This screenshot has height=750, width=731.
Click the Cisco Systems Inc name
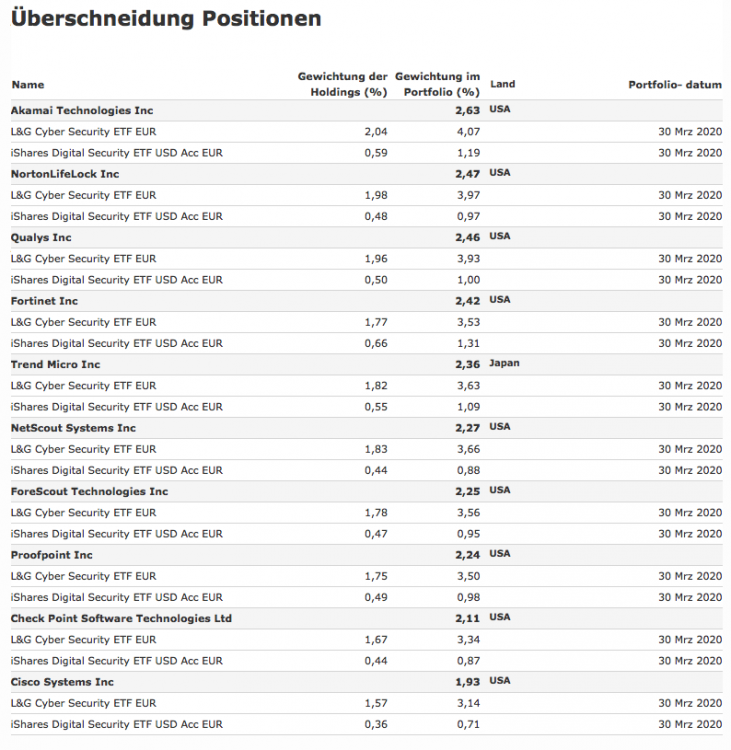[60, 682]
